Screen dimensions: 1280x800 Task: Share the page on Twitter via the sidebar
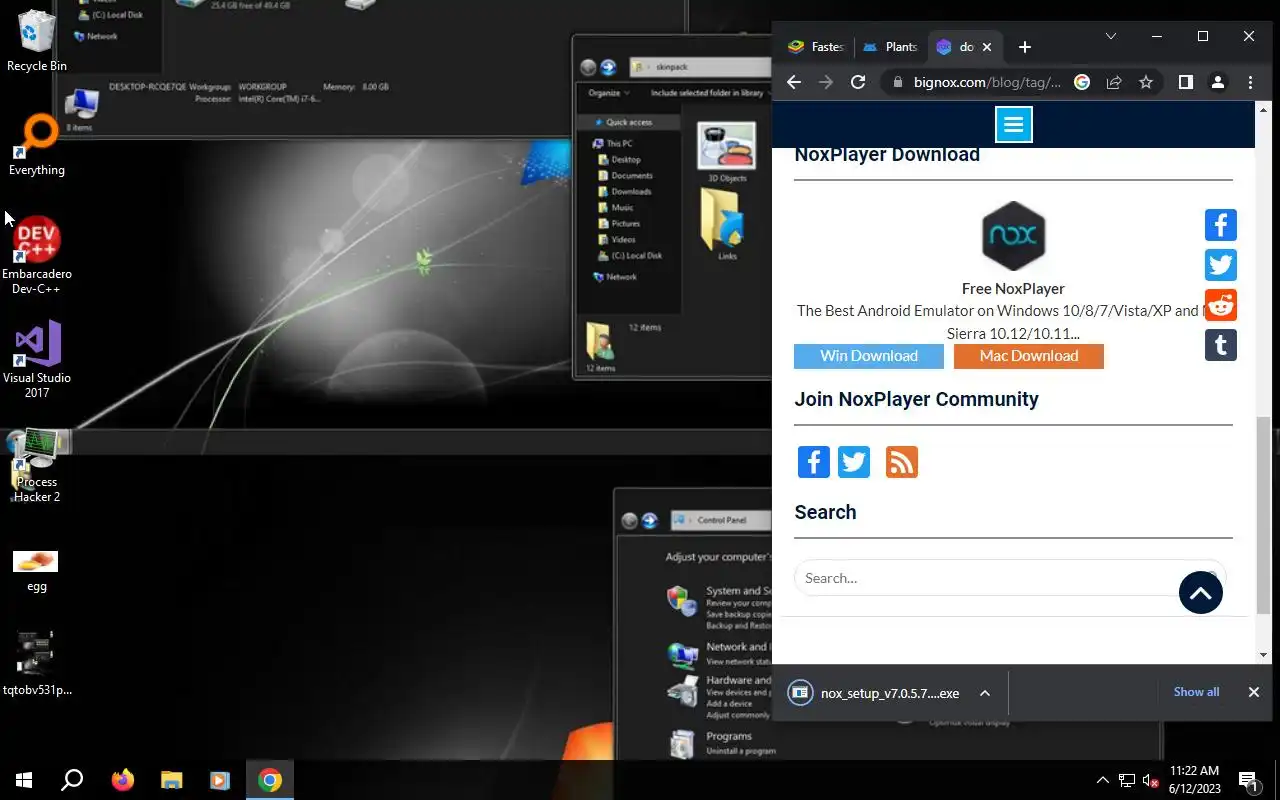[x=1221, y=265]
